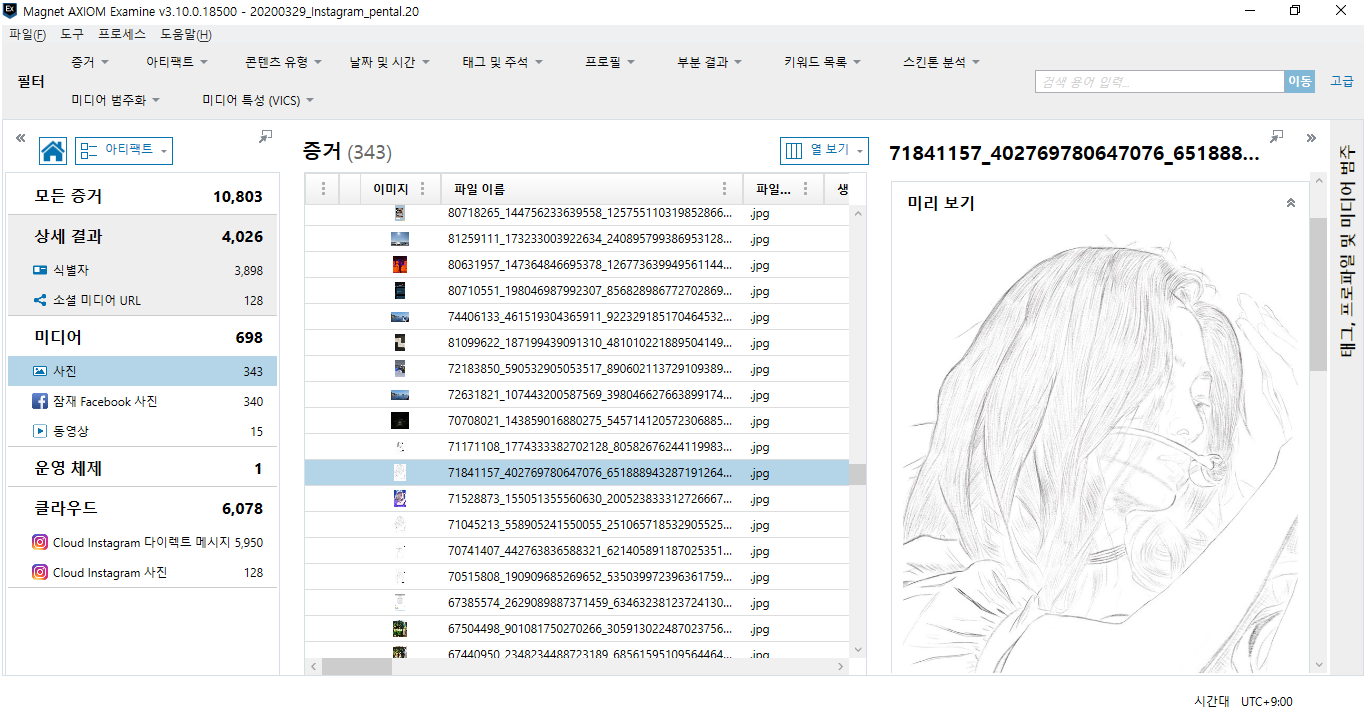Image resolution: width=1366 pixels, height=728 pixels.
Task: Click Instagram icon beside Cloud Instagram 사진
Action: pyautogui.click(x=40, y=572)
